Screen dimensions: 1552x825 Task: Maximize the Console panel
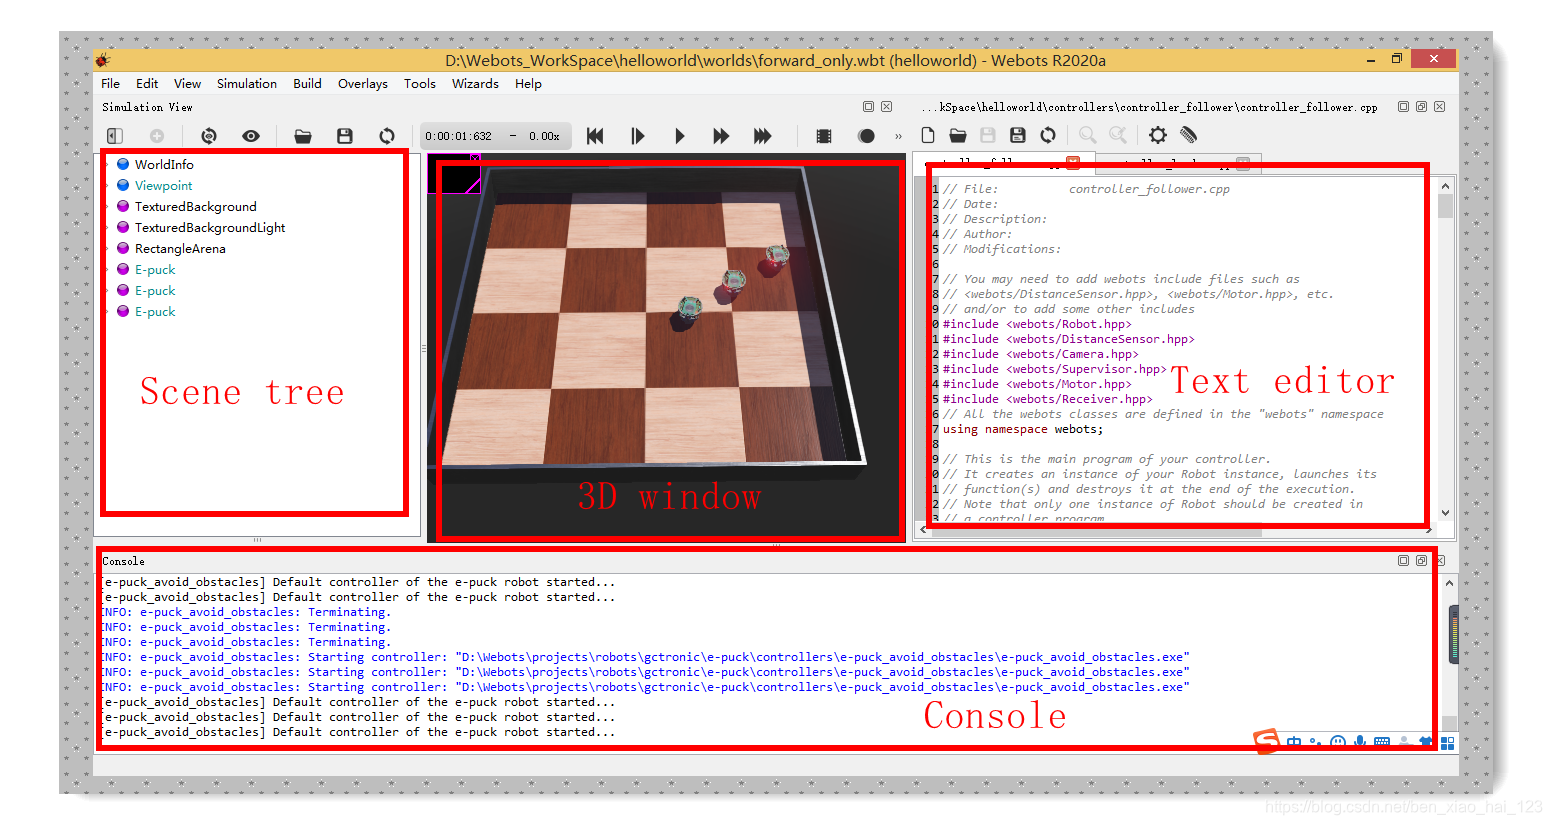(1403, 561)
